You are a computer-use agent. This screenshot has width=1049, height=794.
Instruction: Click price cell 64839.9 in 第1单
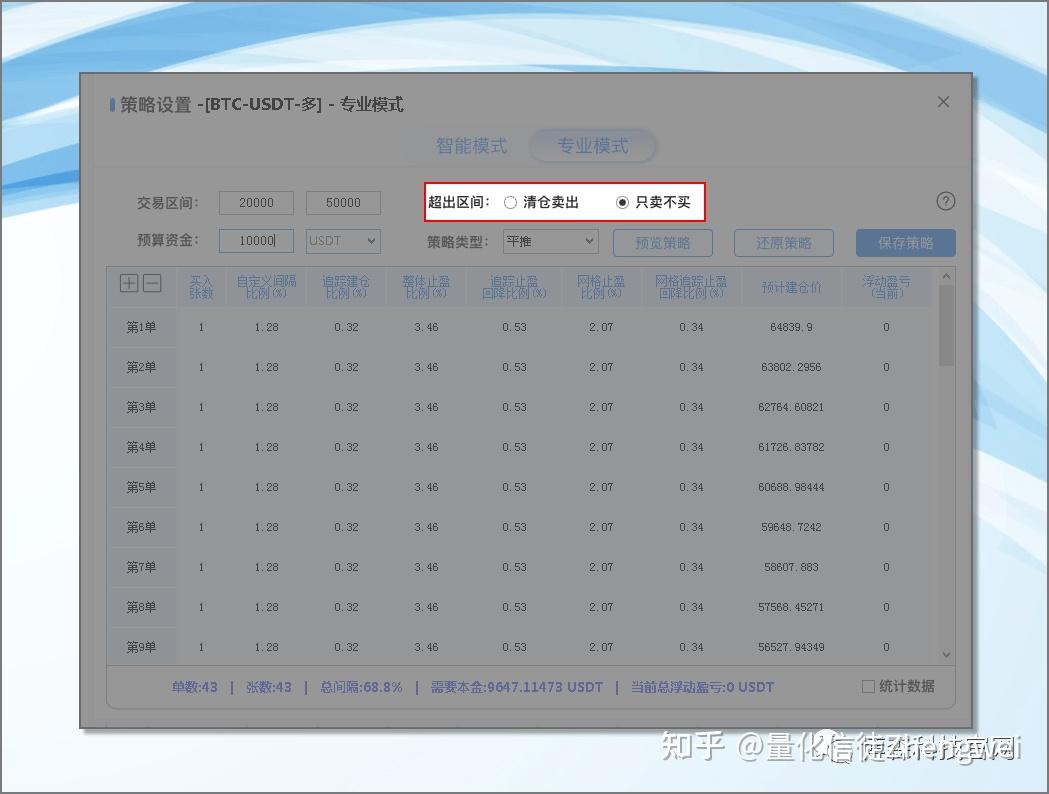pos(791,327)
